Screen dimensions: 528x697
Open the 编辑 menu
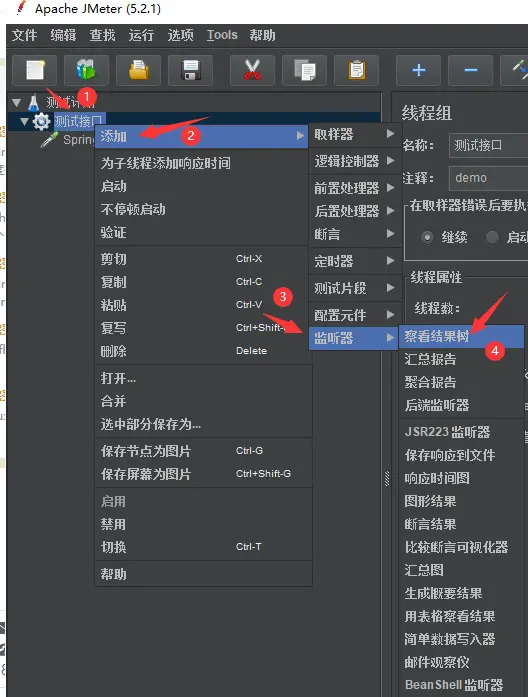[x=63, y=35]
